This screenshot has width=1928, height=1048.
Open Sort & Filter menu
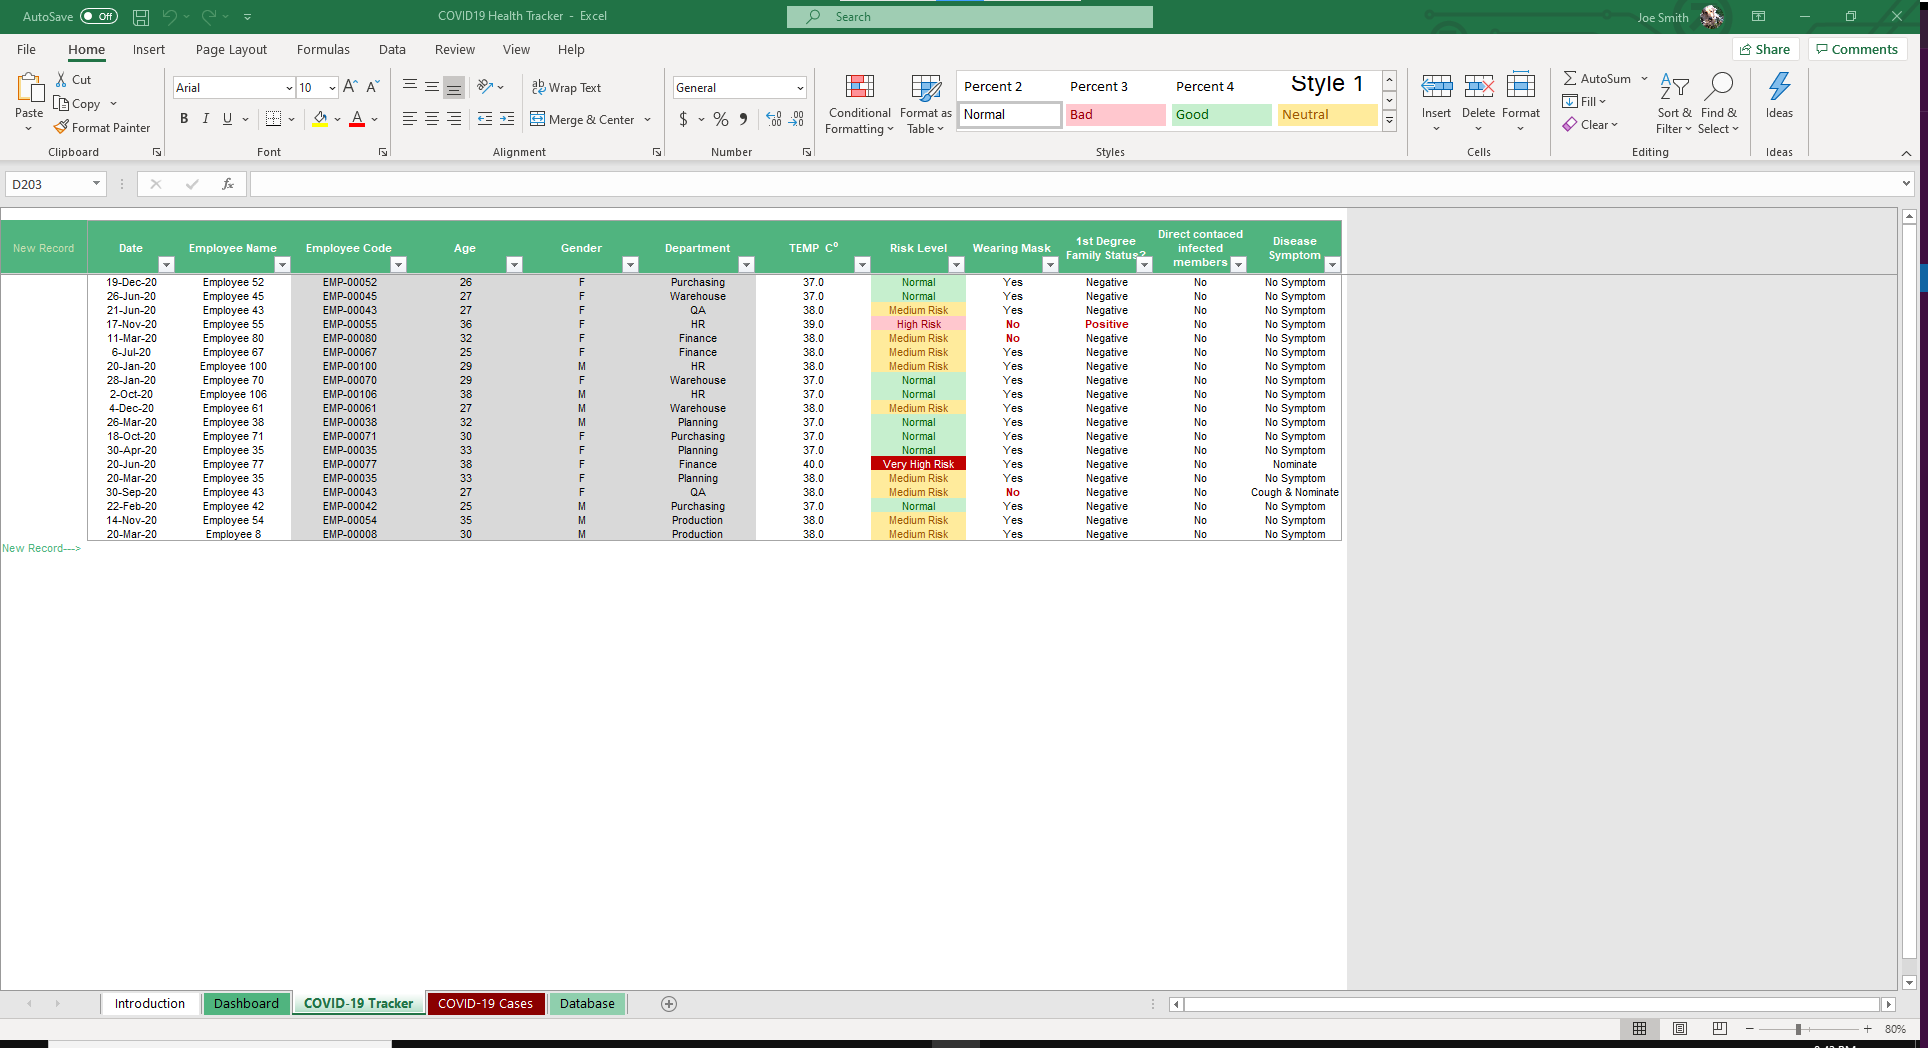(1674, 103)
